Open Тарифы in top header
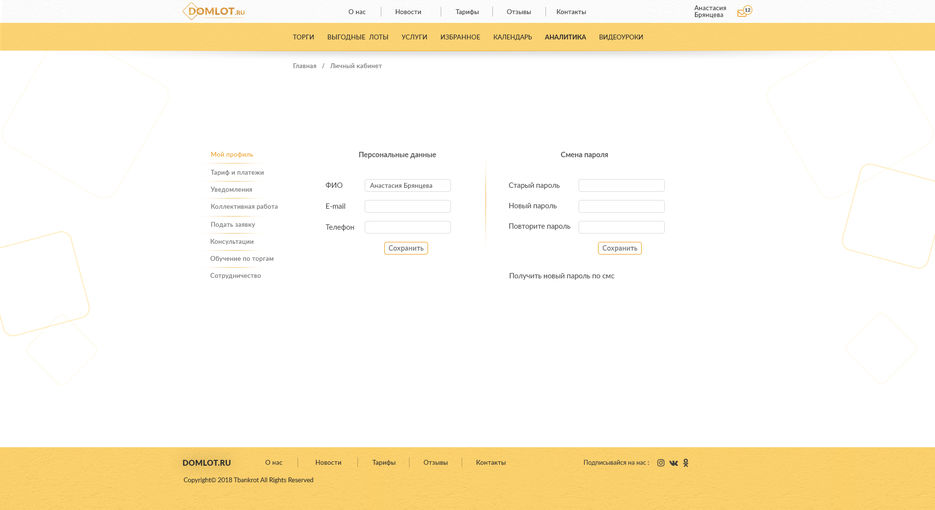This screenshot has height=510, width=935. 467,12
